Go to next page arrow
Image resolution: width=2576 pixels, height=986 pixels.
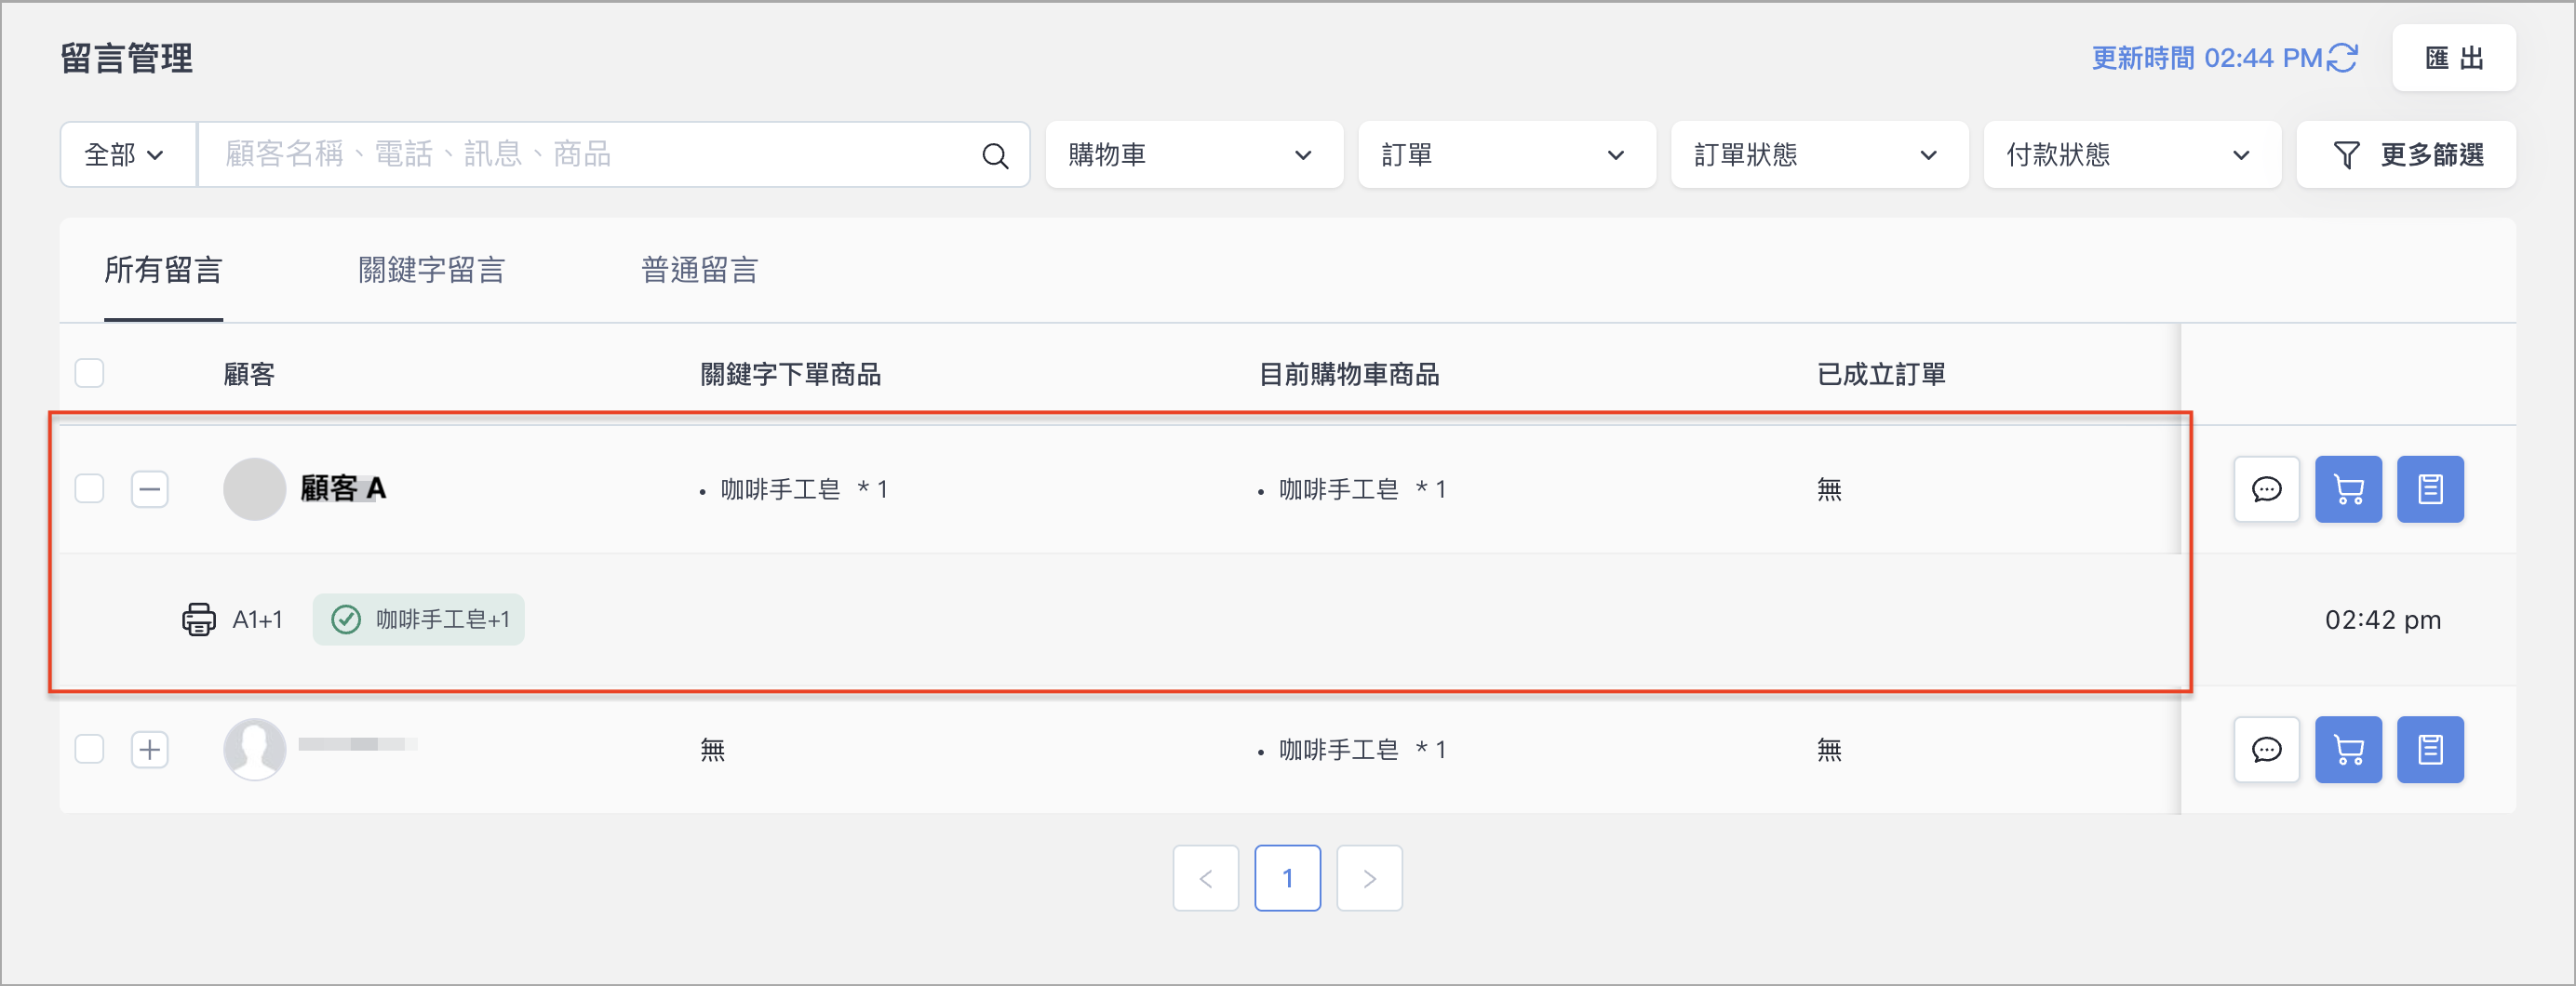coord(1369,878)
